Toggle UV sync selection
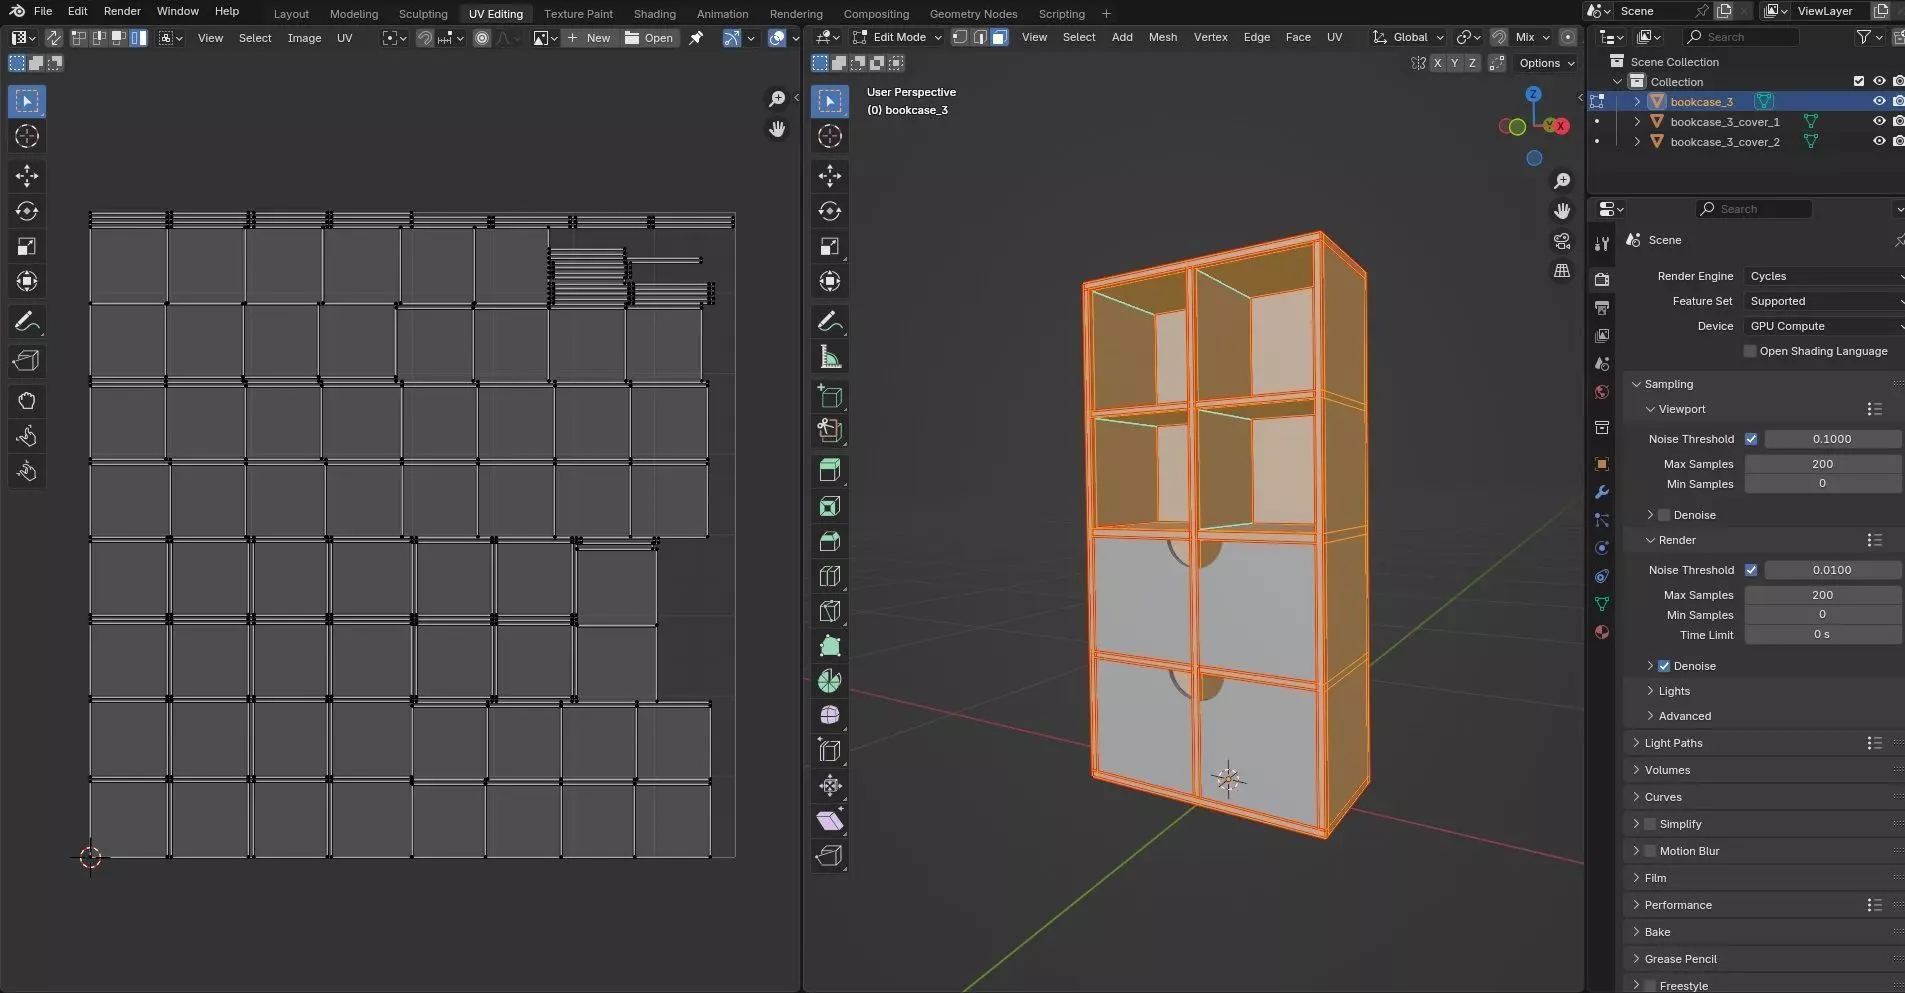Image resolution: width=1905 pixels, height=993 pixels. click(53, 38)
